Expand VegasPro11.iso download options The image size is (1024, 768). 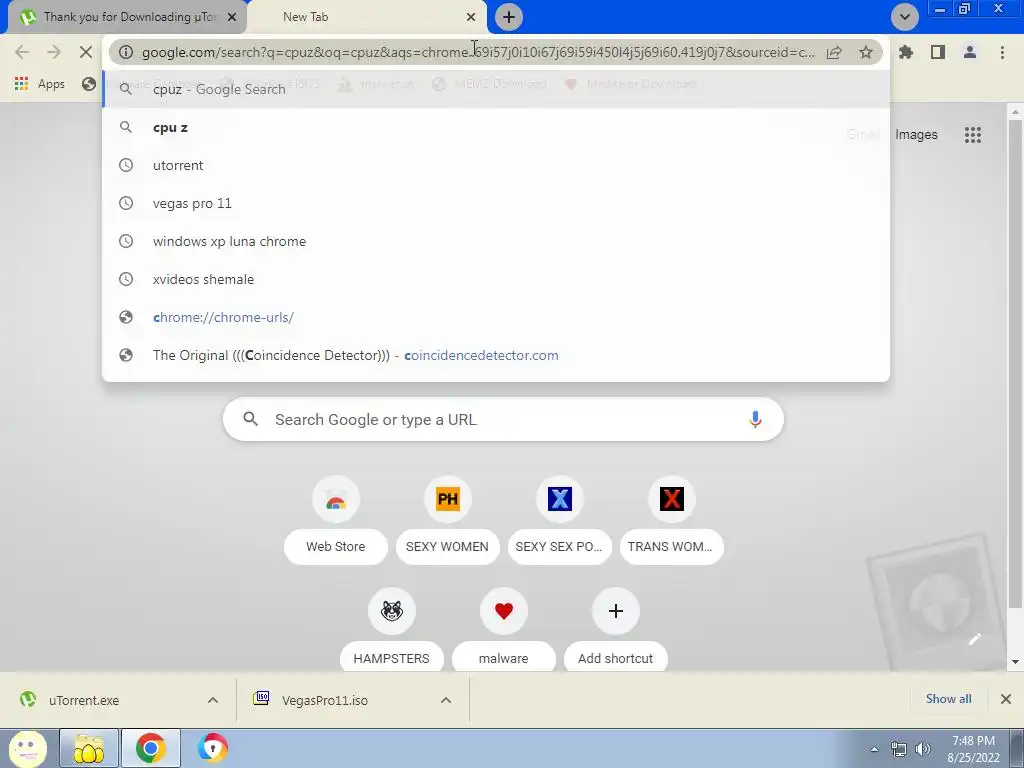tap(446, 700)
